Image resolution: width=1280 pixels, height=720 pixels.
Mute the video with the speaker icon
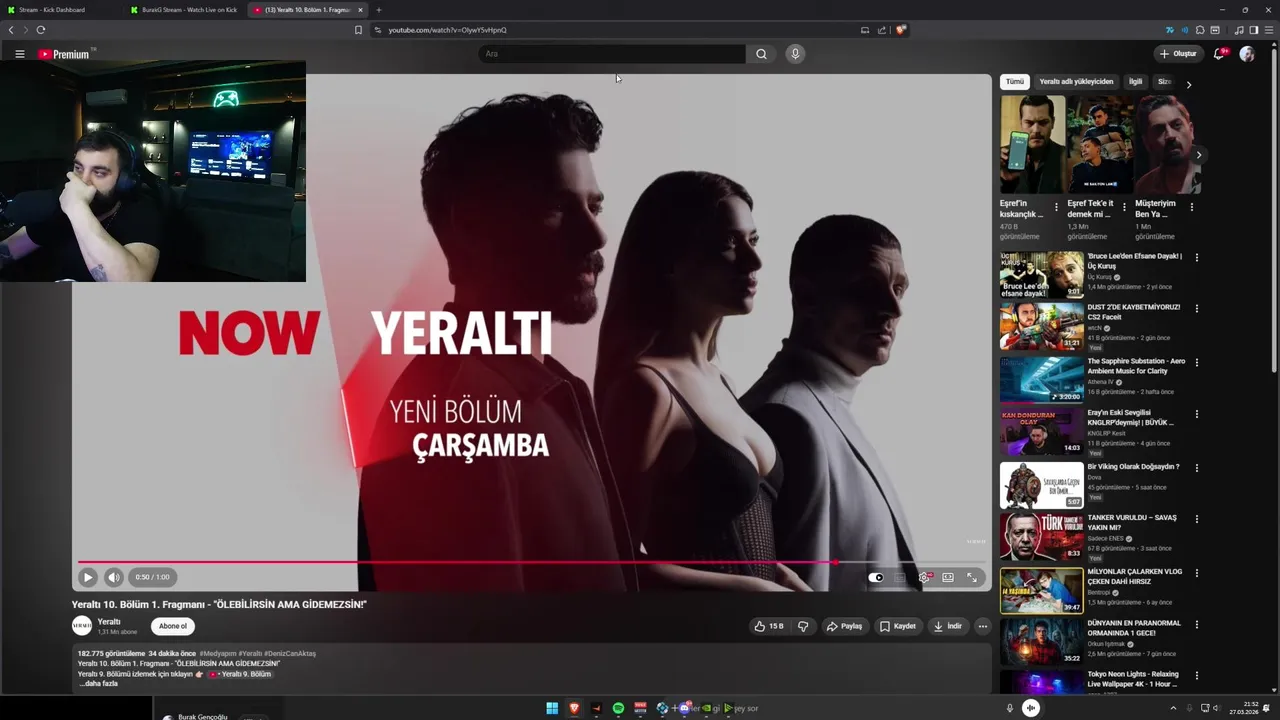tap(114, 577)
